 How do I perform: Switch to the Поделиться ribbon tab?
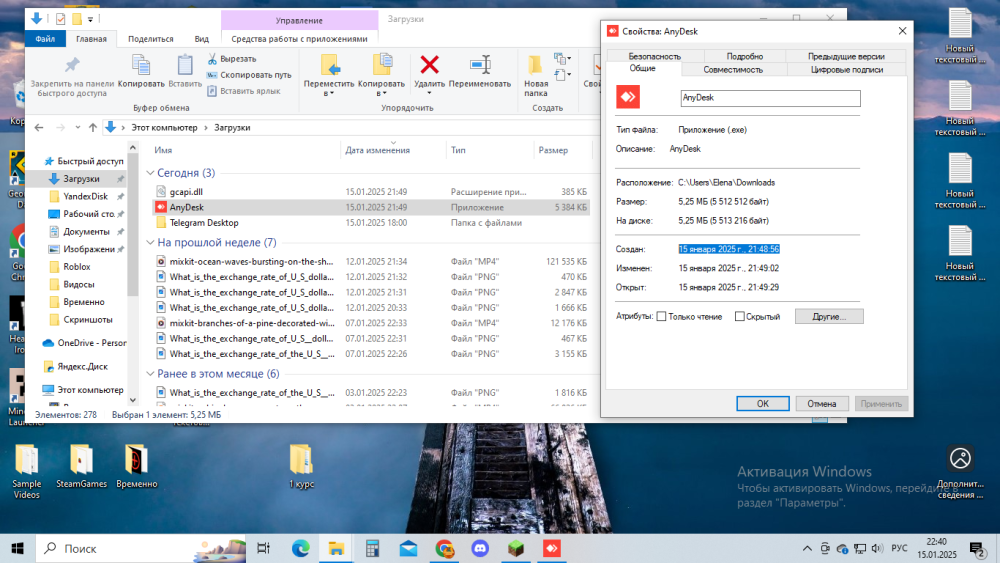tap(151, 39)
